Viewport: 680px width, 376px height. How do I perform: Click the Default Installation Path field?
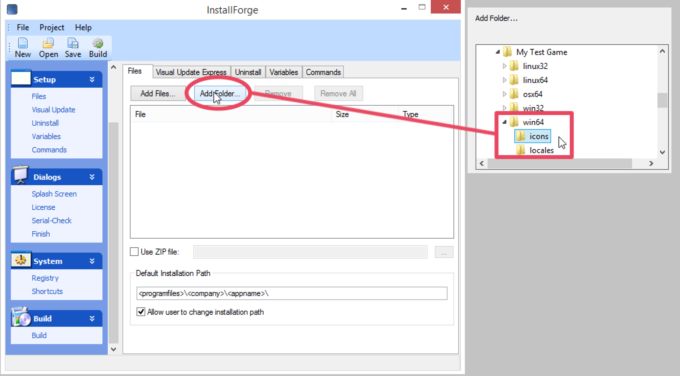tap(292, 293)
